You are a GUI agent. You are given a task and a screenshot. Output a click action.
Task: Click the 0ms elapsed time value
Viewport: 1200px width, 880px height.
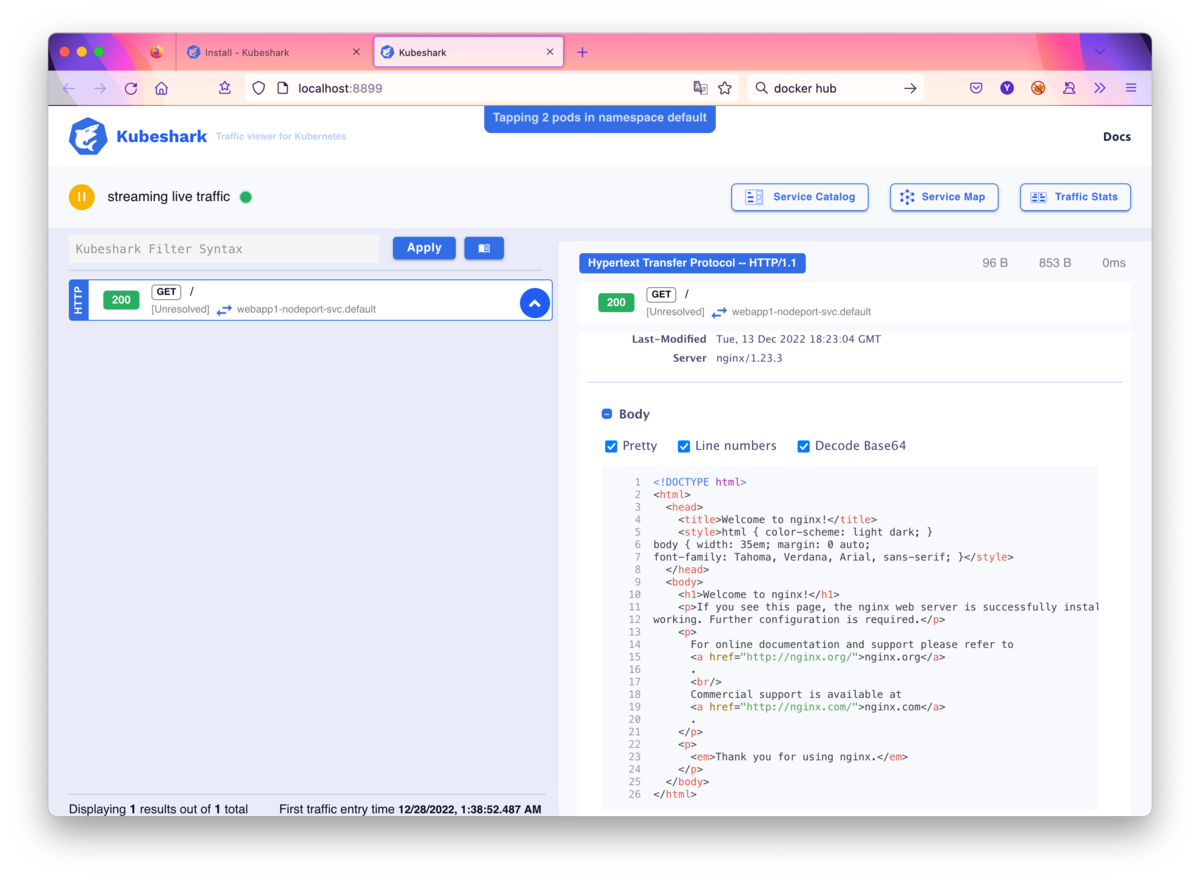click(x=1114, y=263)
